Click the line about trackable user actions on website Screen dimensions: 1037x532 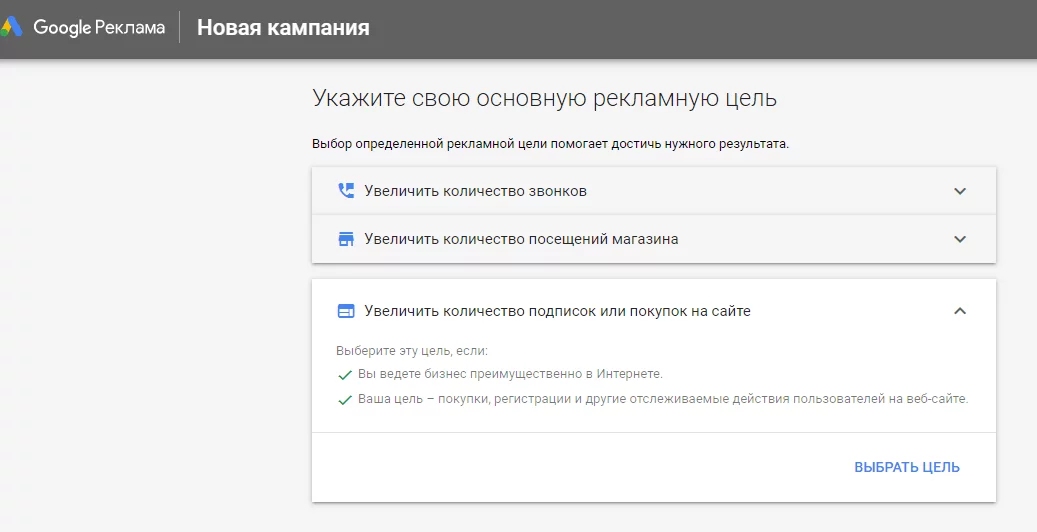663,399
